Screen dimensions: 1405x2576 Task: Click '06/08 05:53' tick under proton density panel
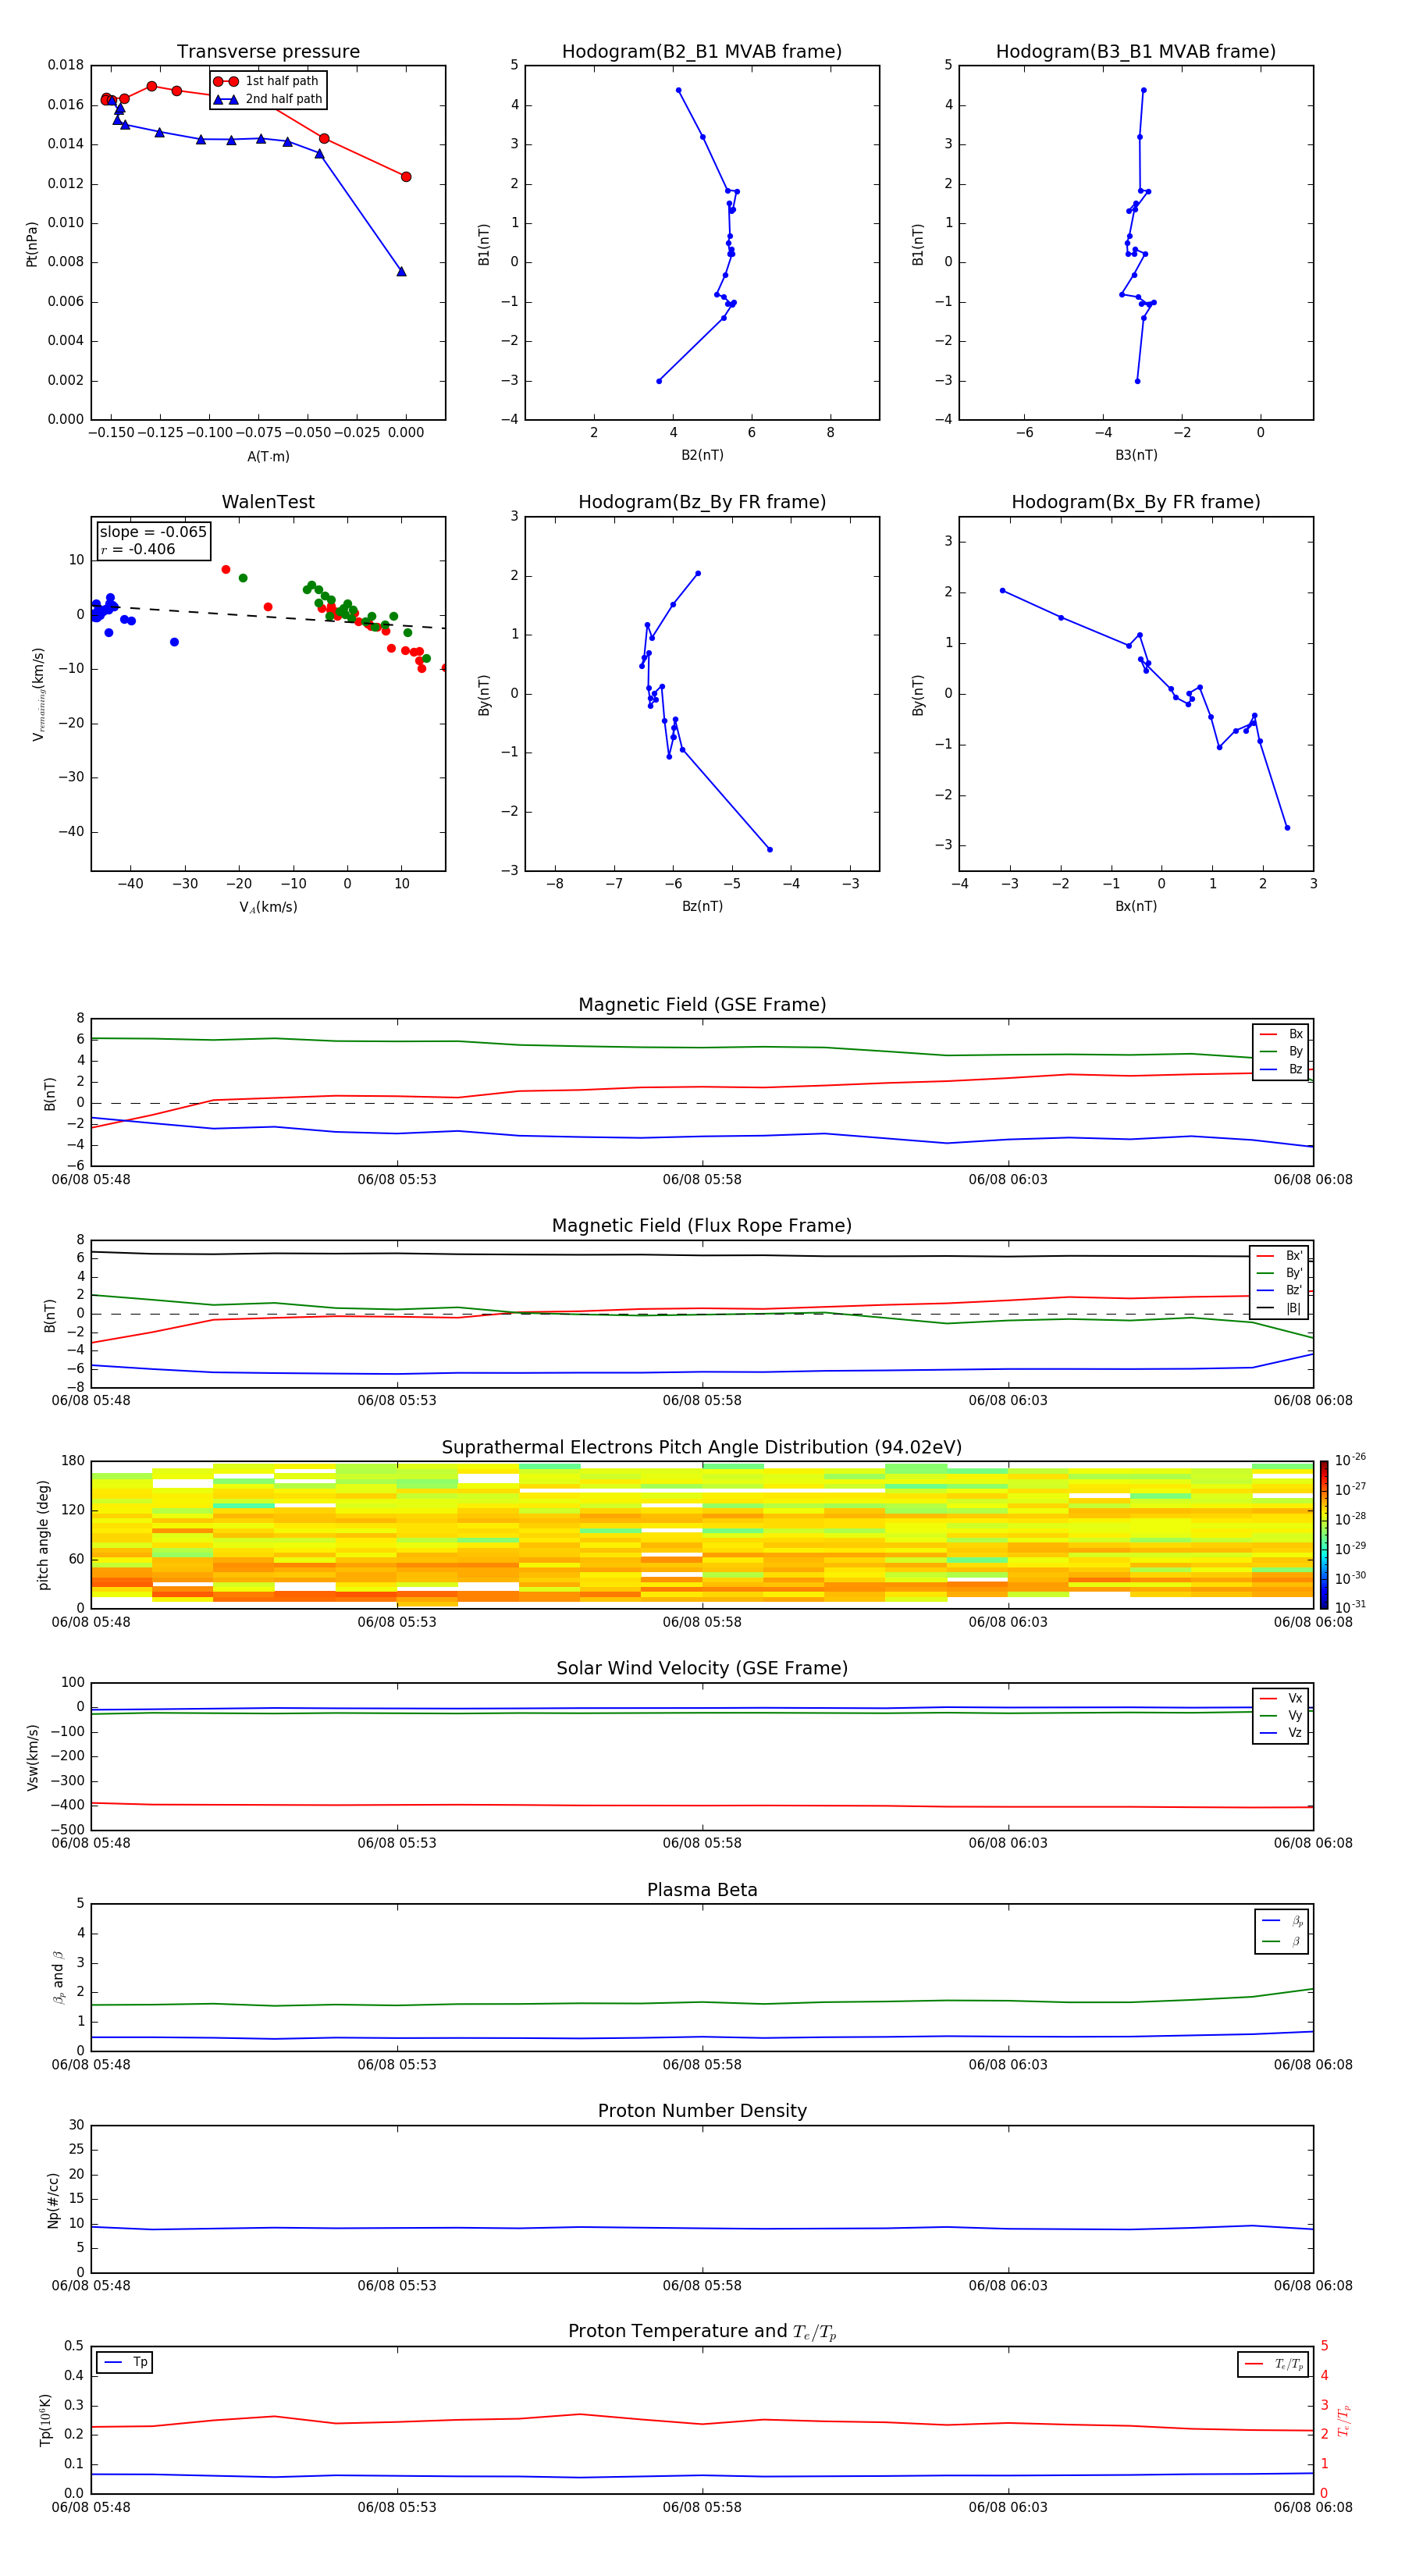pos(397,2286)
